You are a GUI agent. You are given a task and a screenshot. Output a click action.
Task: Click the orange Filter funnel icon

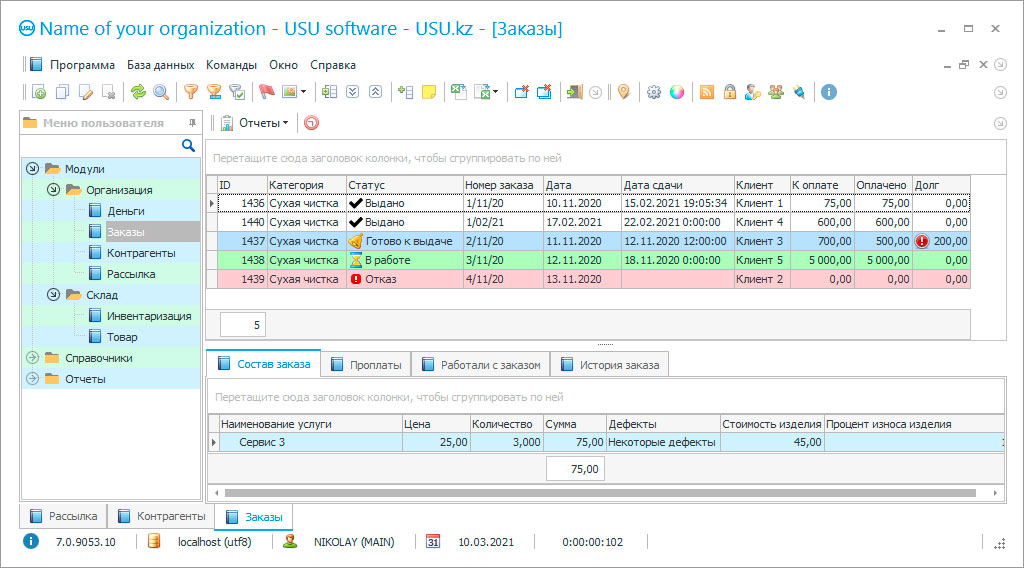[191, 92]
